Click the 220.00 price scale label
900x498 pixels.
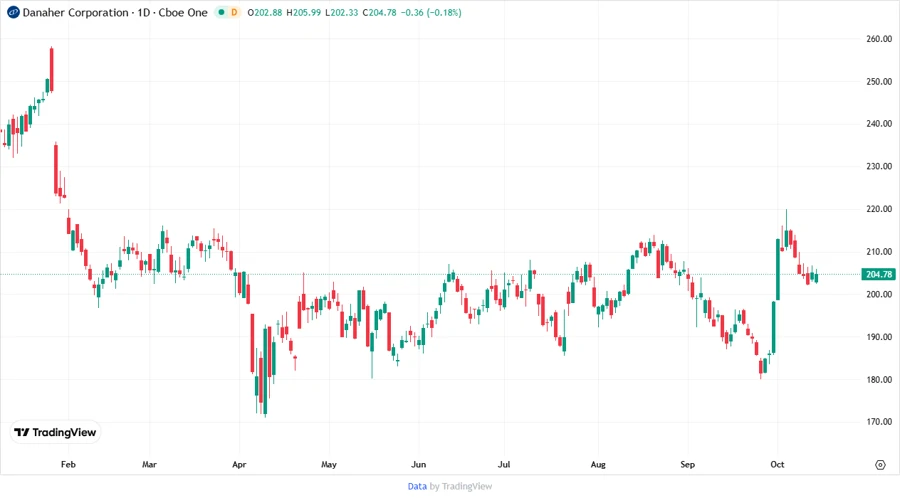tap(878, 209)
